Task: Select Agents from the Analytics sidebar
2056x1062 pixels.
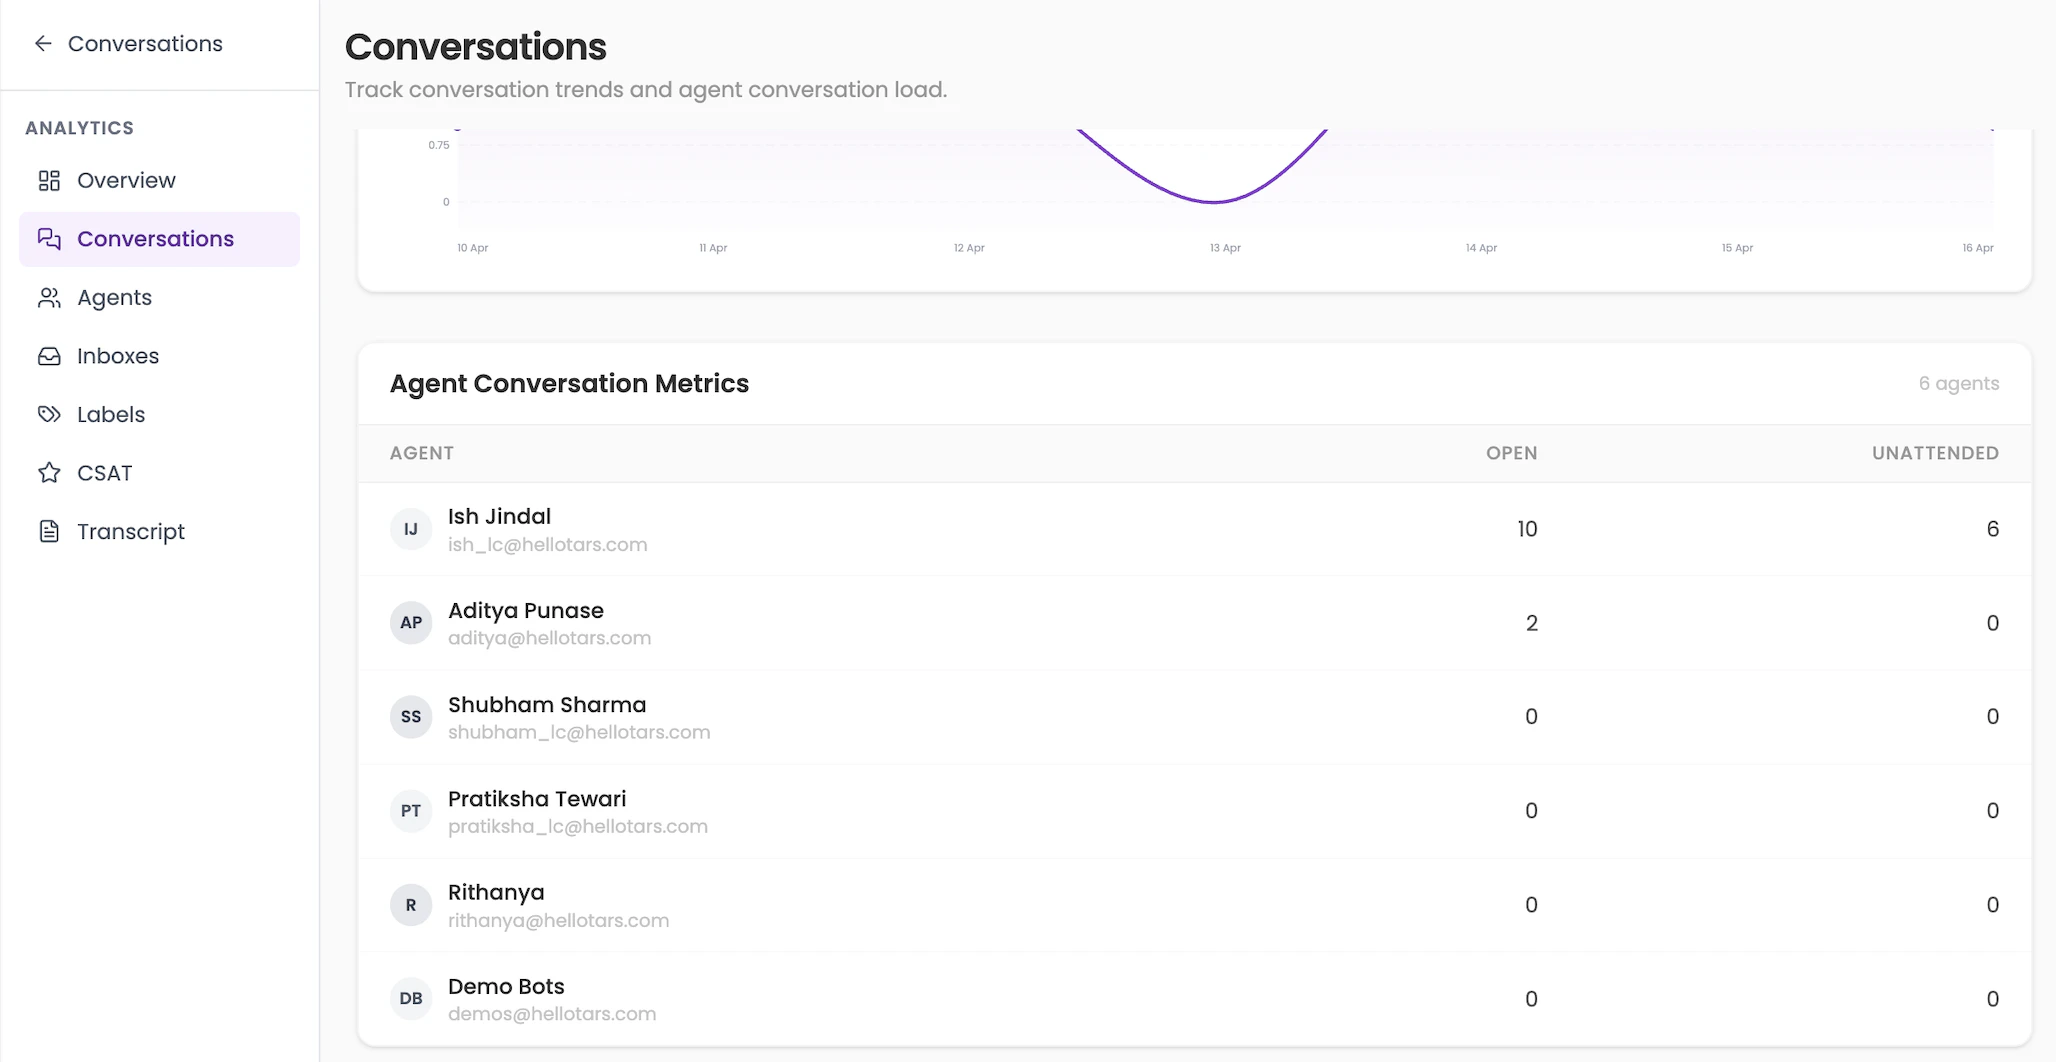Action: (114, 297)
